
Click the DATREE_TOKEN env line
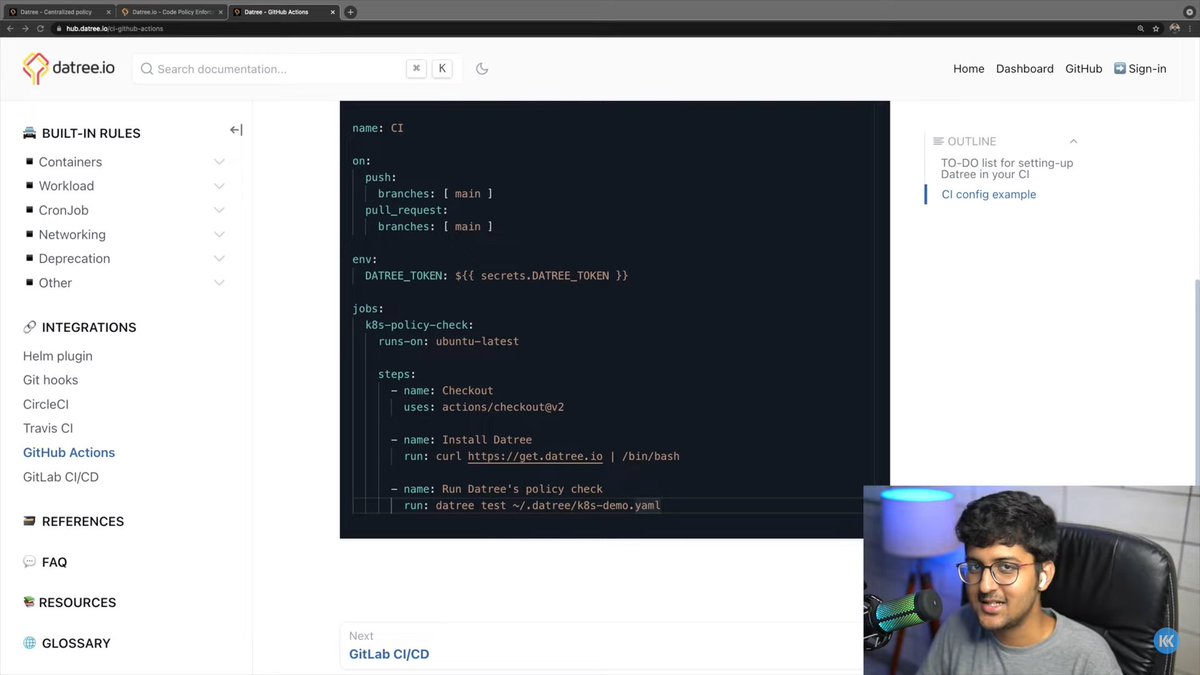coord(496,275)
